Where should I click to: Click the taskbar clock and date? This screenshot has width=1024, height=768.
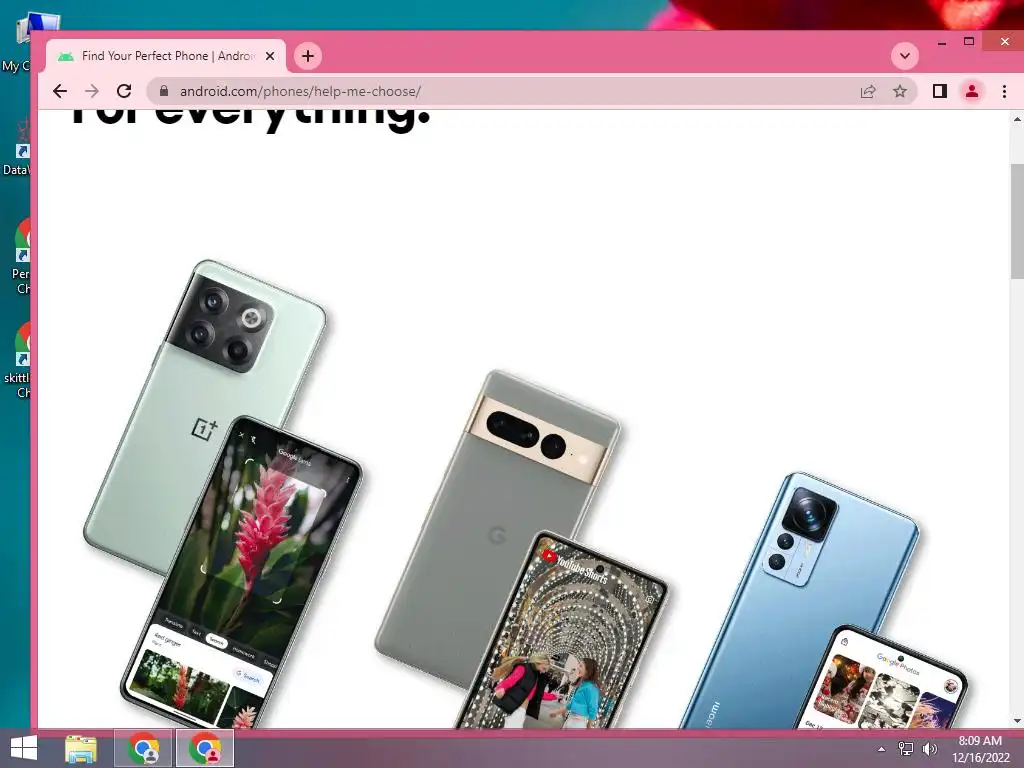(980, 749)
